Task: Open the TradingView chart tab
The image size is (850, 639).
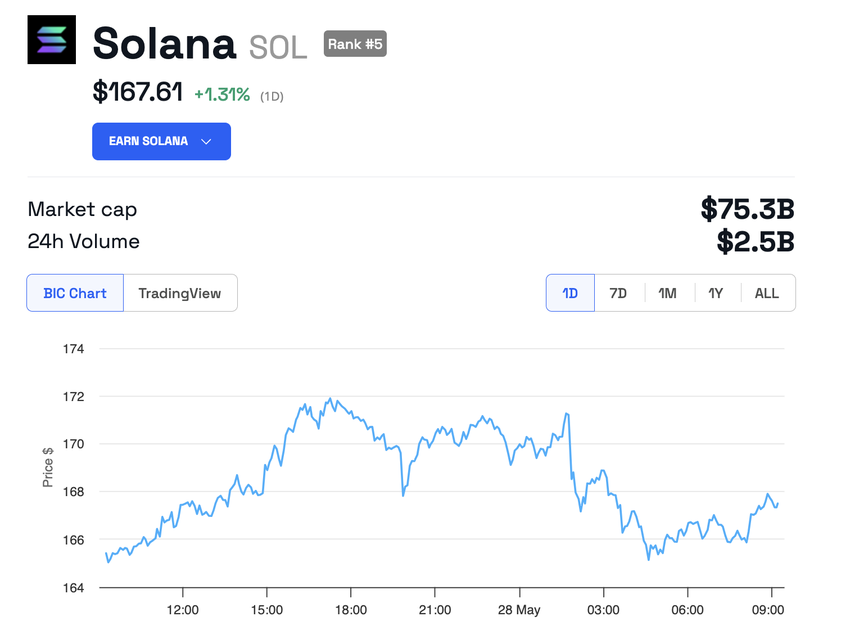Action: (180, 293)
